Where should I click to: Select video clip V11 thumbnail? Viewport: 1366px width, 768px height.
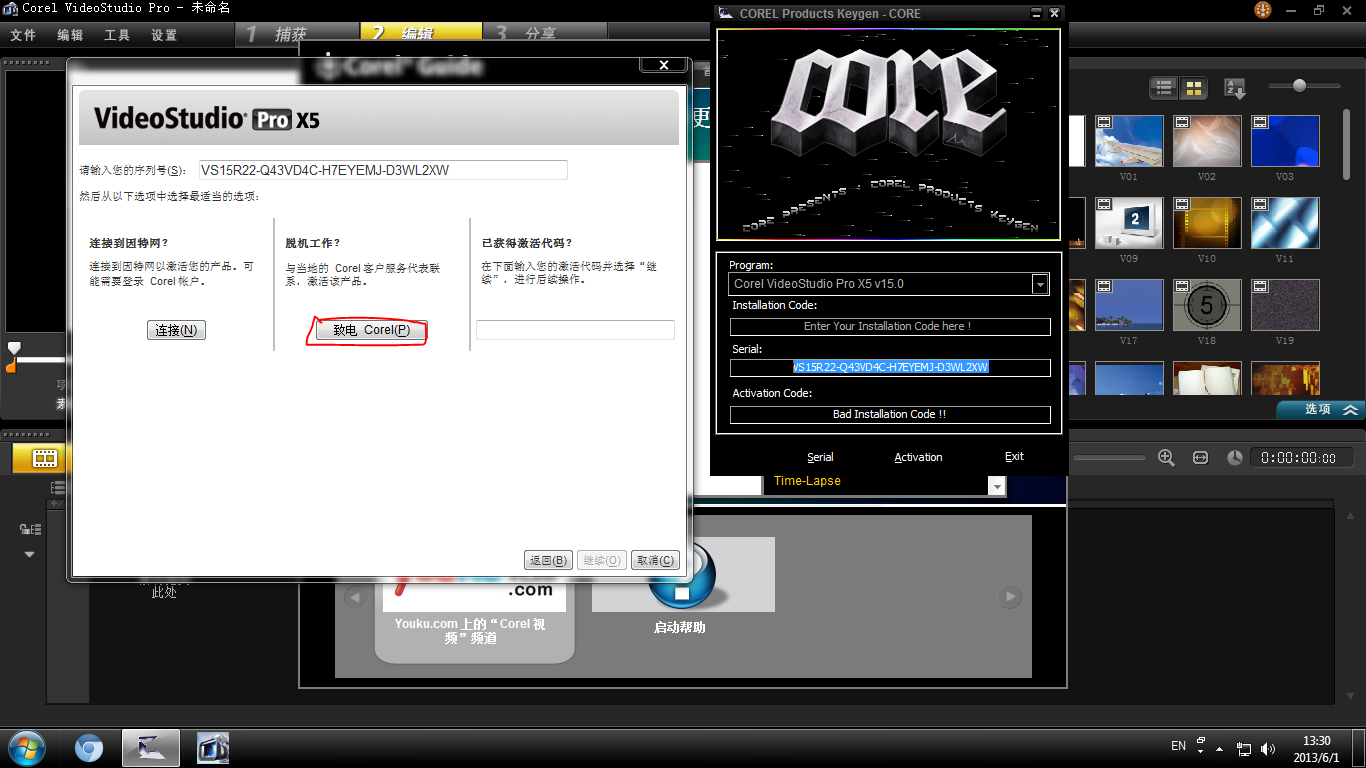click(x=1285, y=223)
